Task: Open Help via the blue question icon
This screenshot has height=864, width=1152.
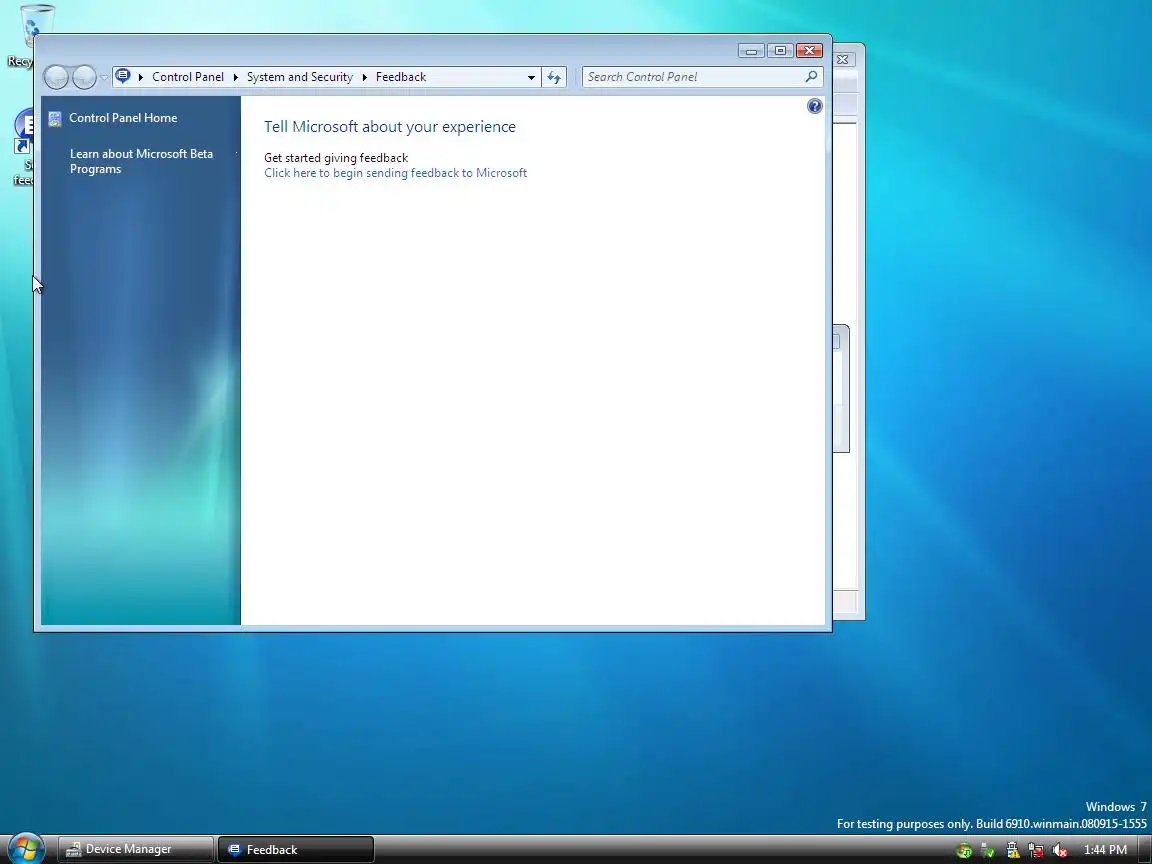Action: [x=815, y=106]
